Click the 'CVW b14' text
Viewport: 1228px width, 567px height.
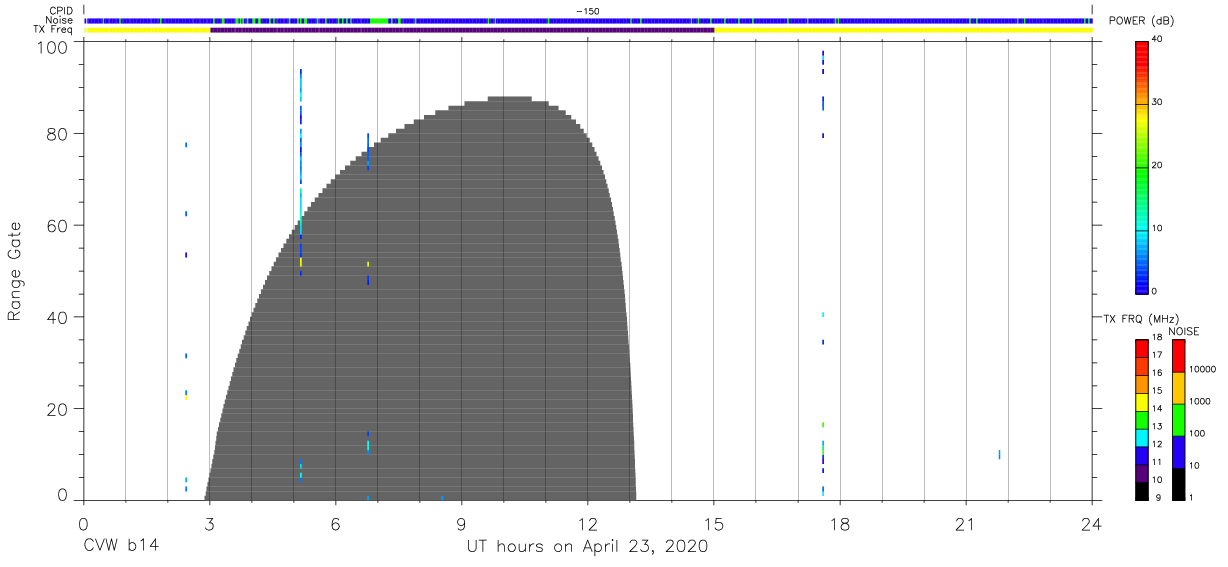(x=121, y=547)
